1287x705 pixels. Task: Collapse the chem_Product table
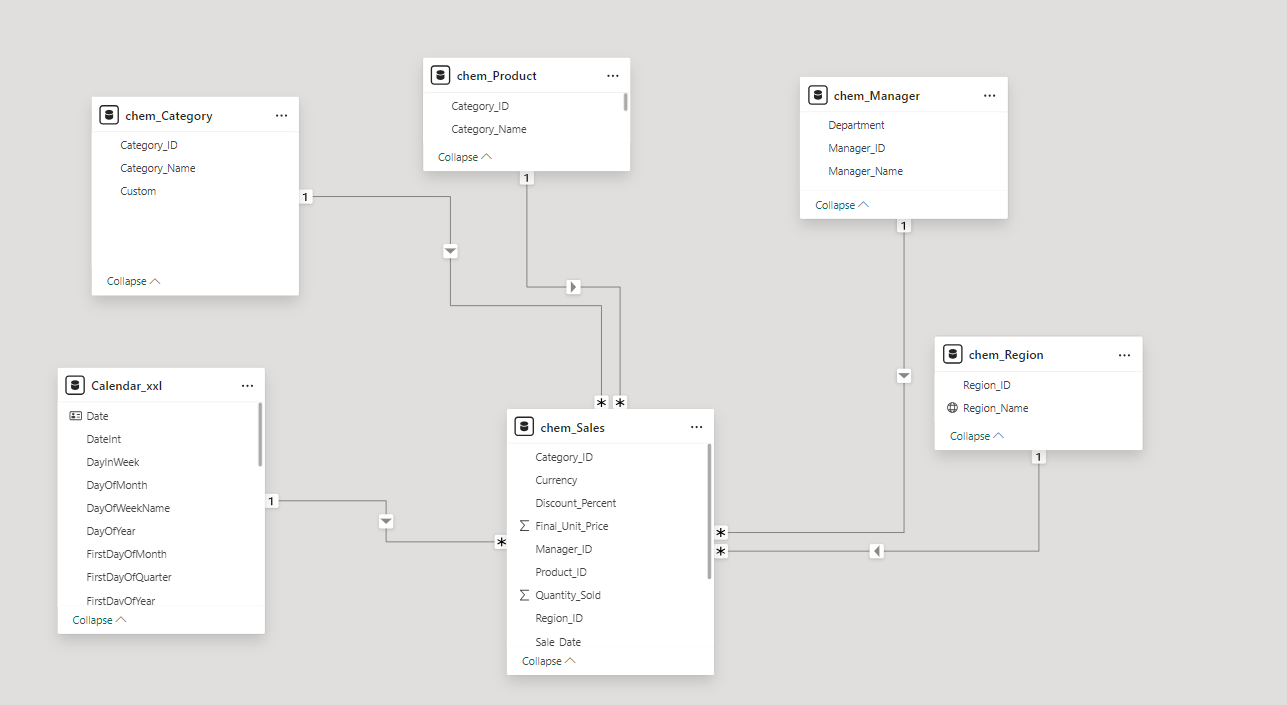point(465,157)
